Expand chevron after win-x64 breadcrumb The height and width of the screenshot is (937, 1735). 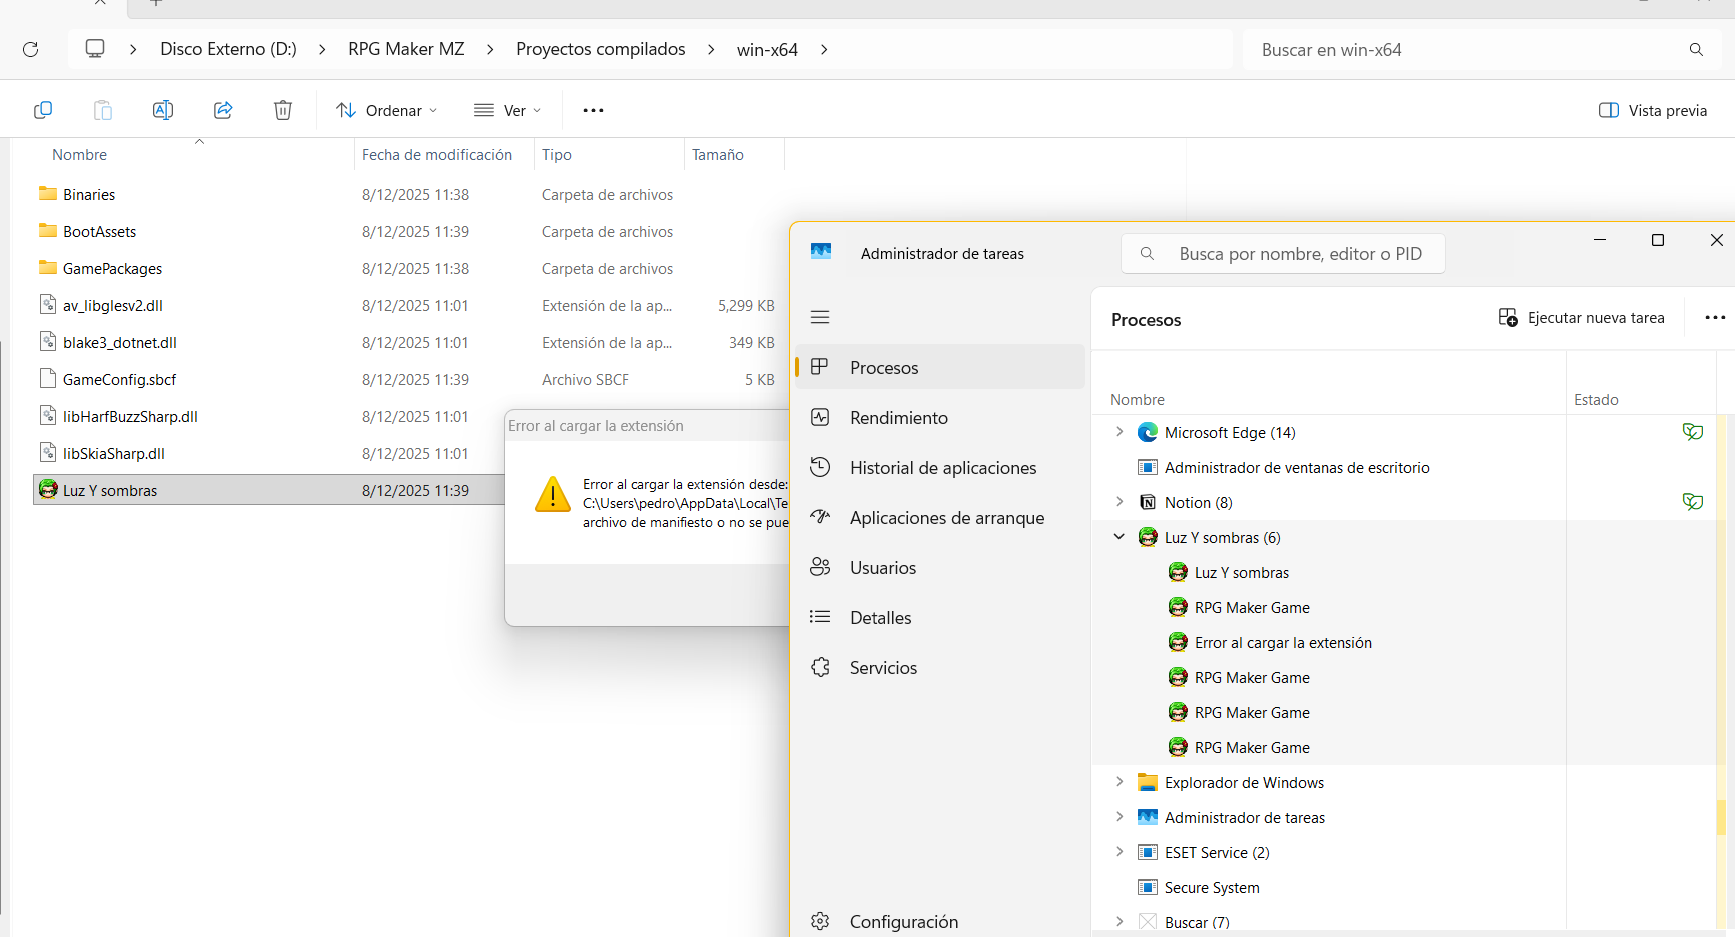tap(824, 49)
